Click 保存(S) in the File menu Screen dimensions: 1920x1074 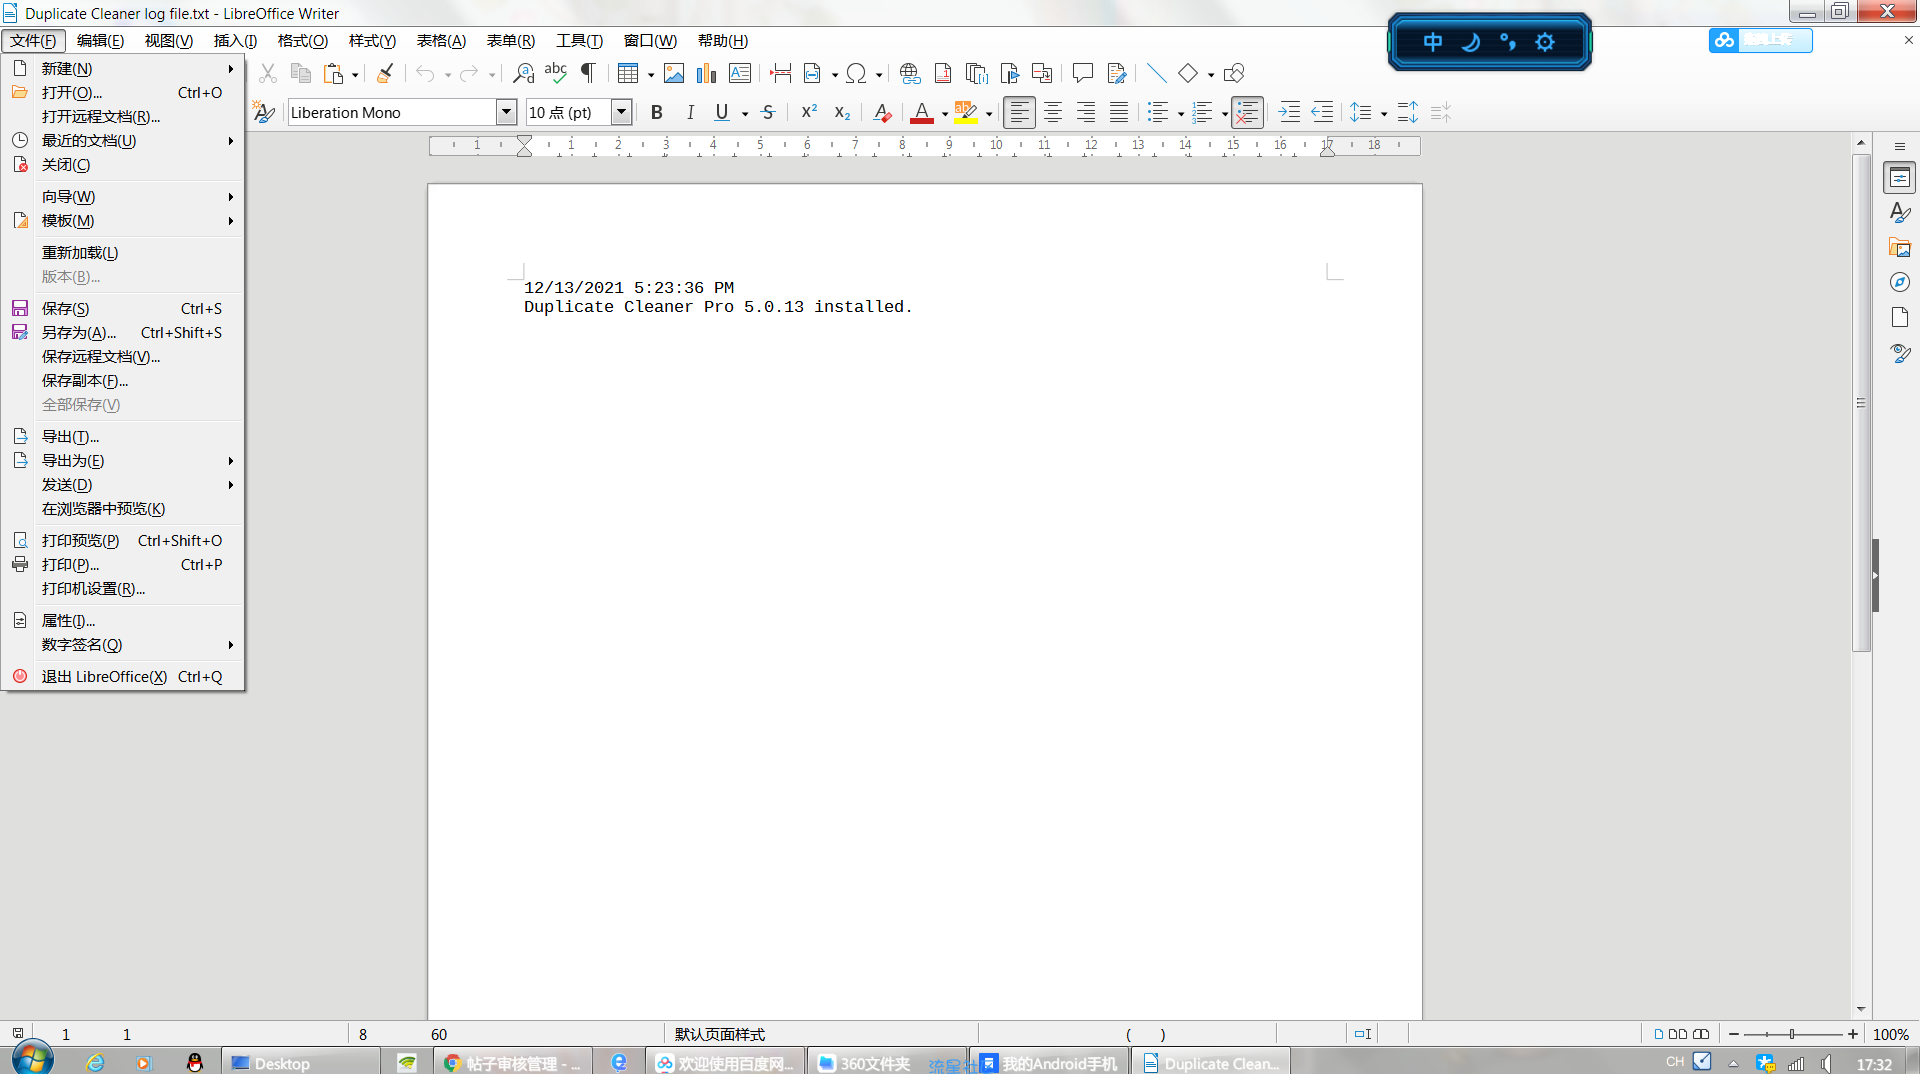coord(123,309)
